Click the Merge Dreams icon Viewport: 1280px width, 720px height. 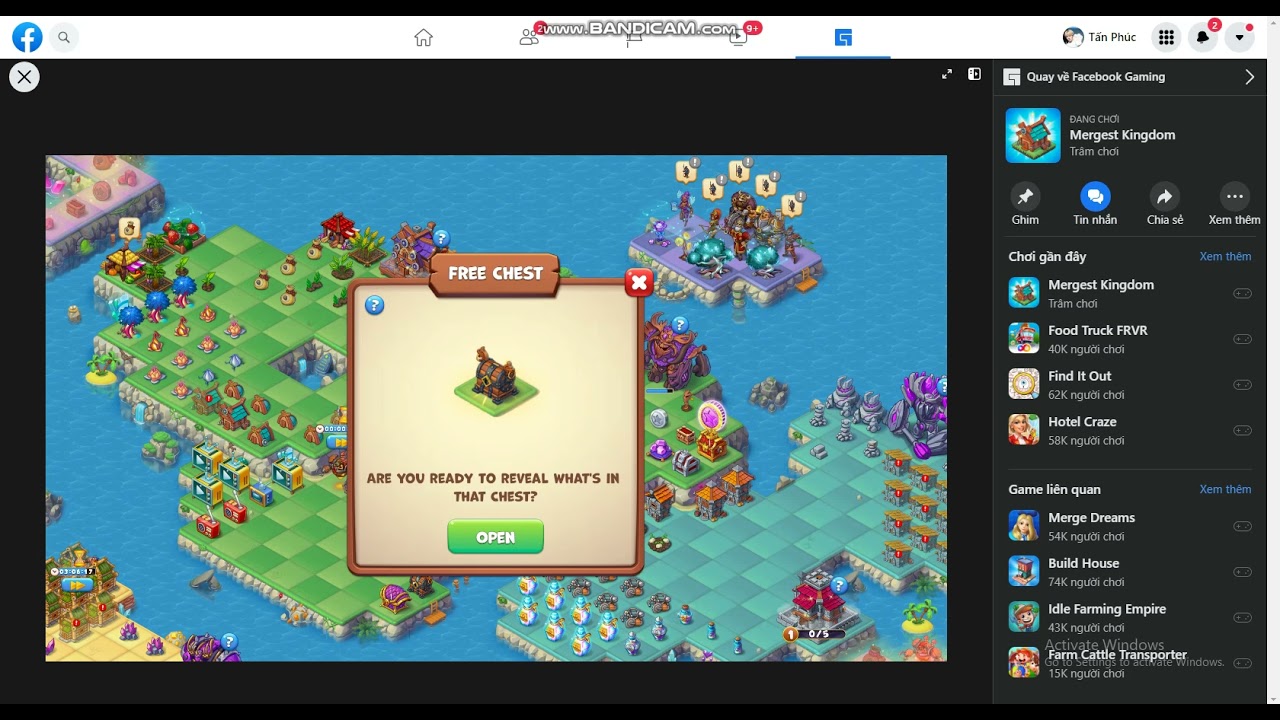coord(1024,526)
